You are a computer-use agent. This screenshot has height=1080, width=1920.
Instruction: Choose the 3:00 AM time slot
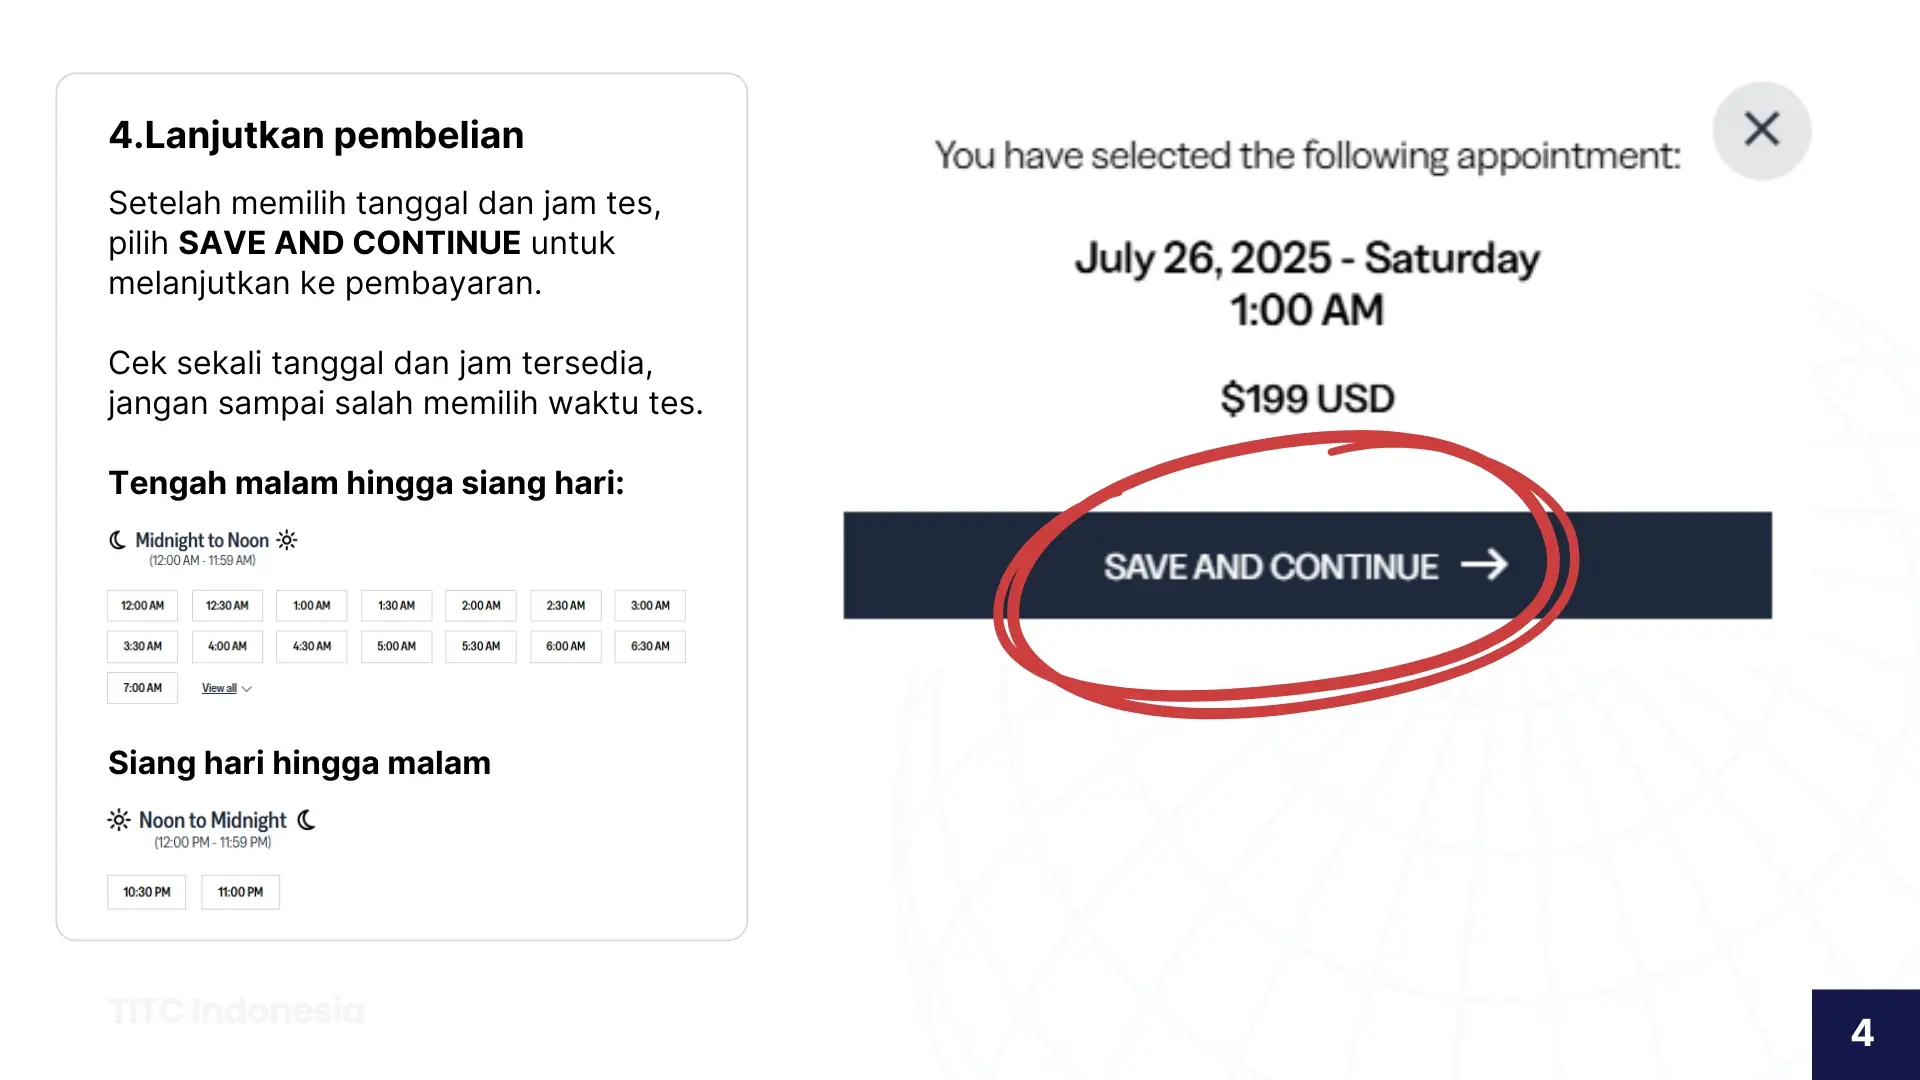coord(650,606)
